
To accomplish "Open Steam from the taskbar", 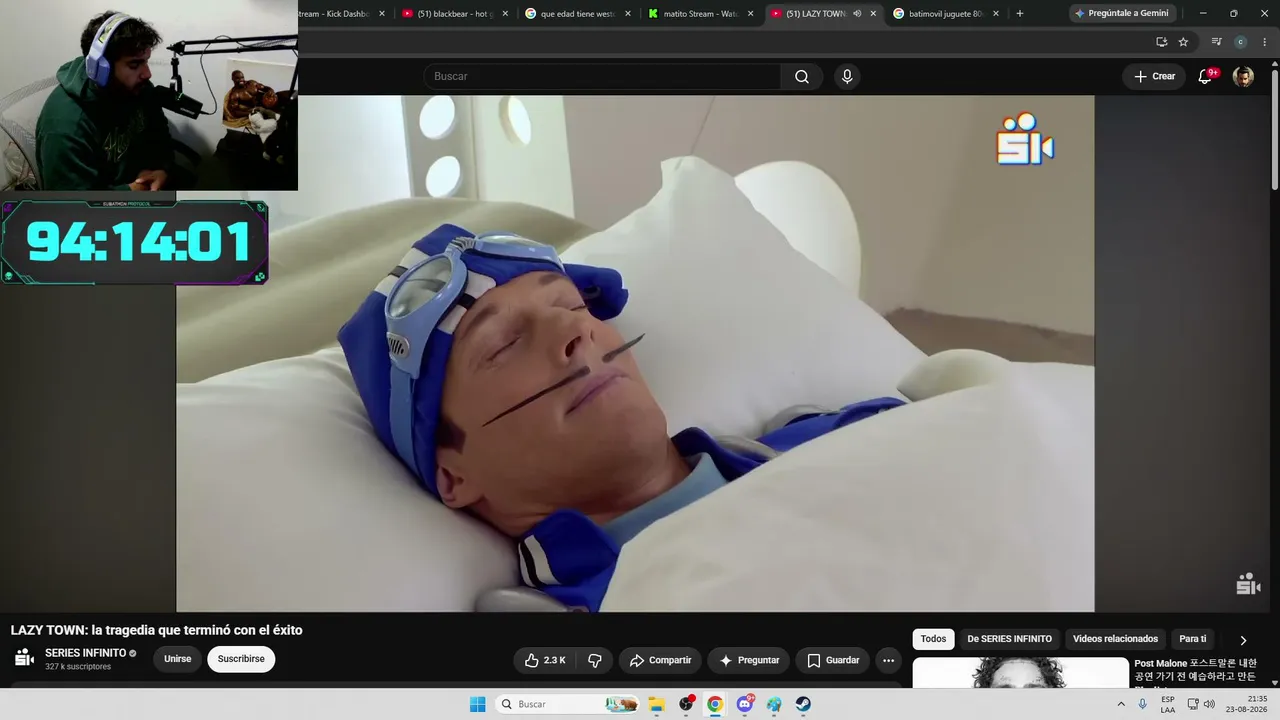I will pos(803,704).
